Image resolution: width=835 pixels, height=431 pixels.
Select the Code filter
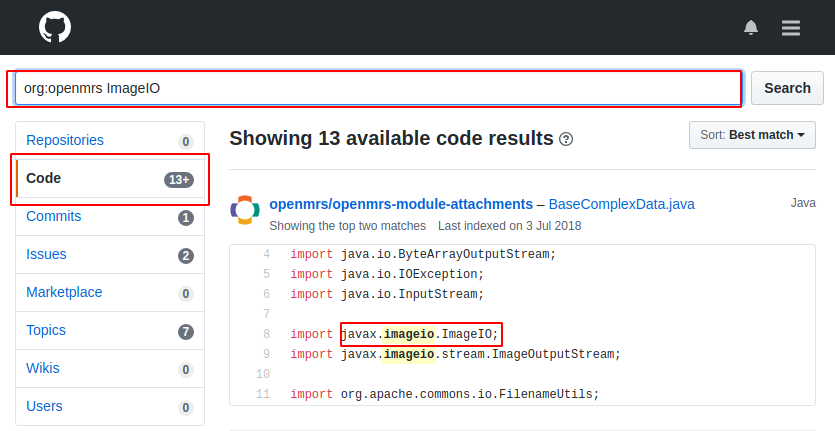pos(110,178)
